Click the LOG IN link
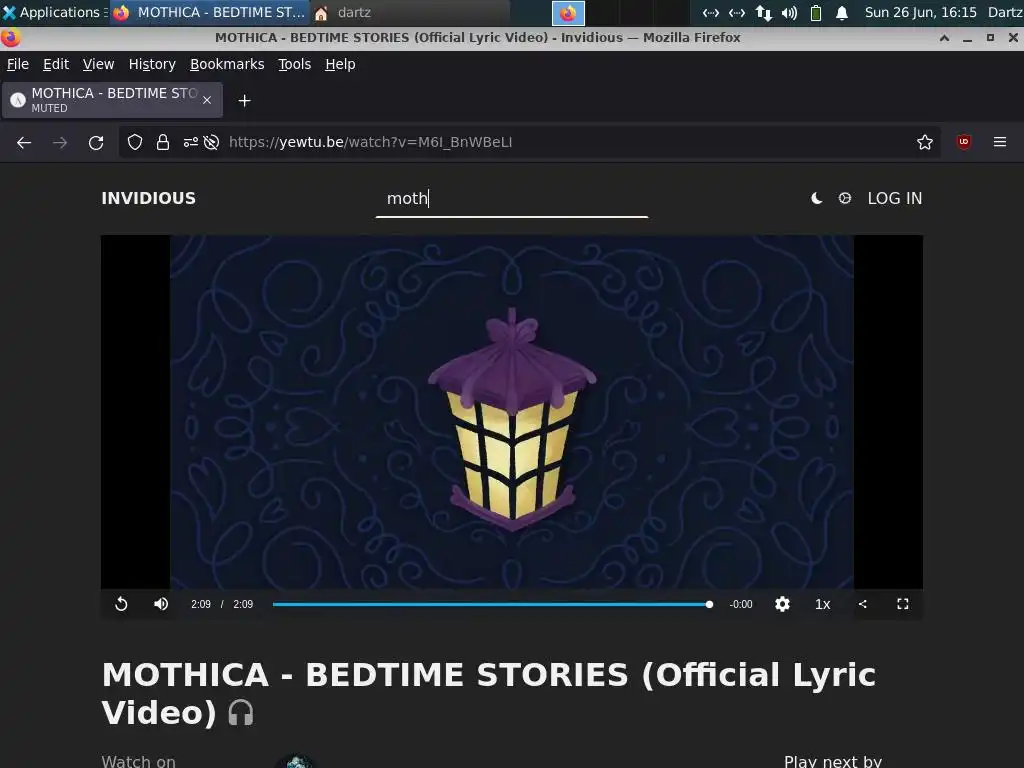Screen dimensions: 1024x768 pyautogui.click(x=895, y=198)
